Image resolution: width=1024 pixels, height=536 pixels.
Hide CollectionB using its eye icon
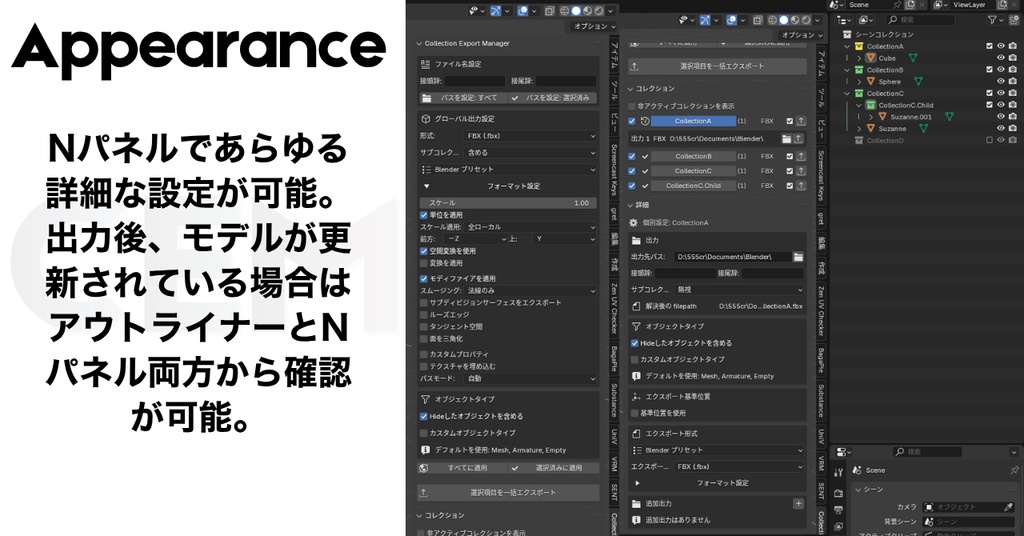[x=1000, y=70]
